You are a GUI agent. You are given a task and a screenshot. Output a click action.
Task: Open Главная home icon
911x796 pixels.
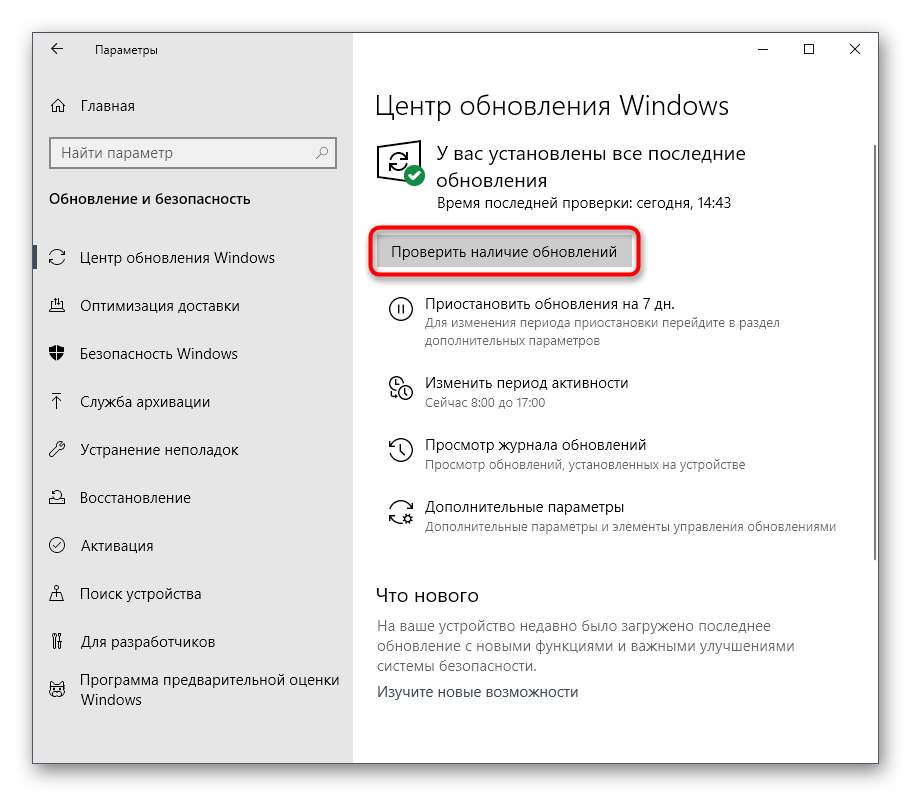(59, 106)
